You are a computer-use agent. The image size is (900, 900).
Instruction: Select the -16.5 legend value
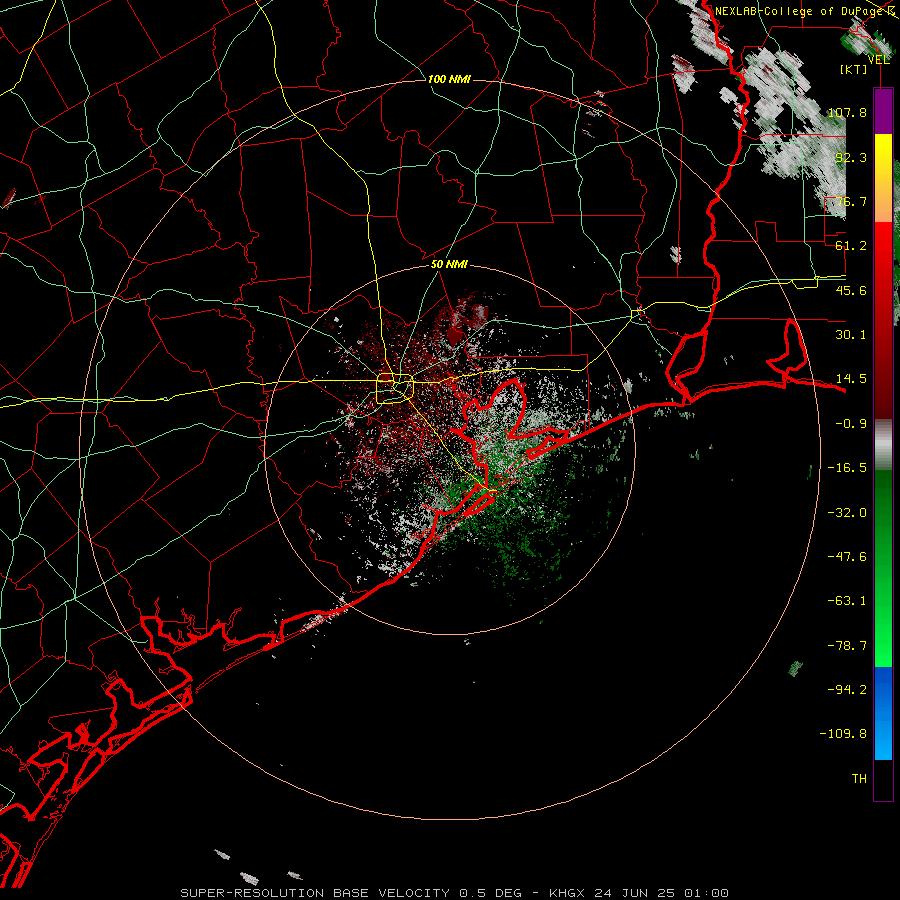[847, 468]
